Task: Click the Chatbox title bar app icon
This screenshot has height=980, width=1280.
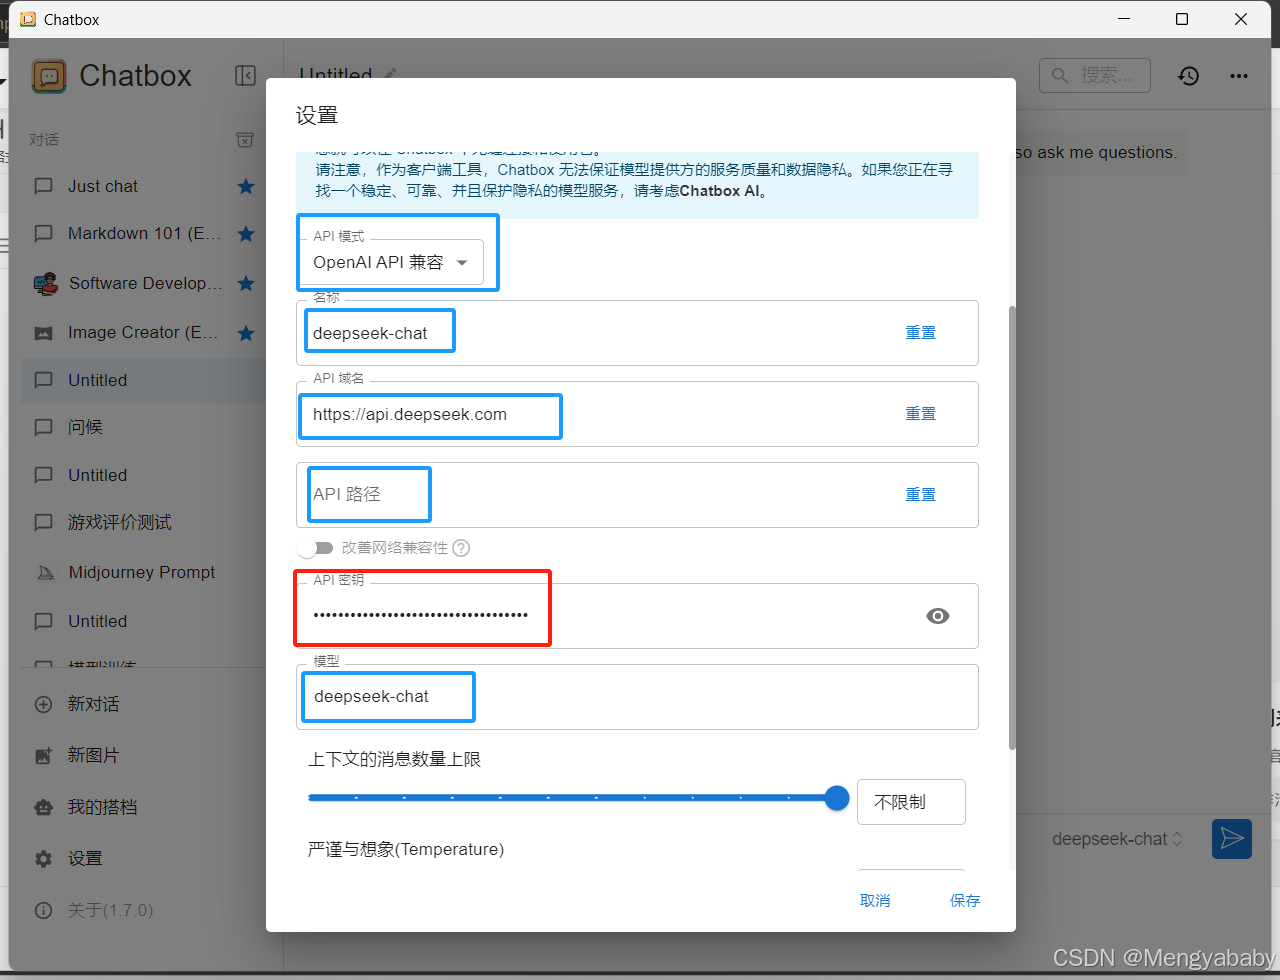Action: 28,19
